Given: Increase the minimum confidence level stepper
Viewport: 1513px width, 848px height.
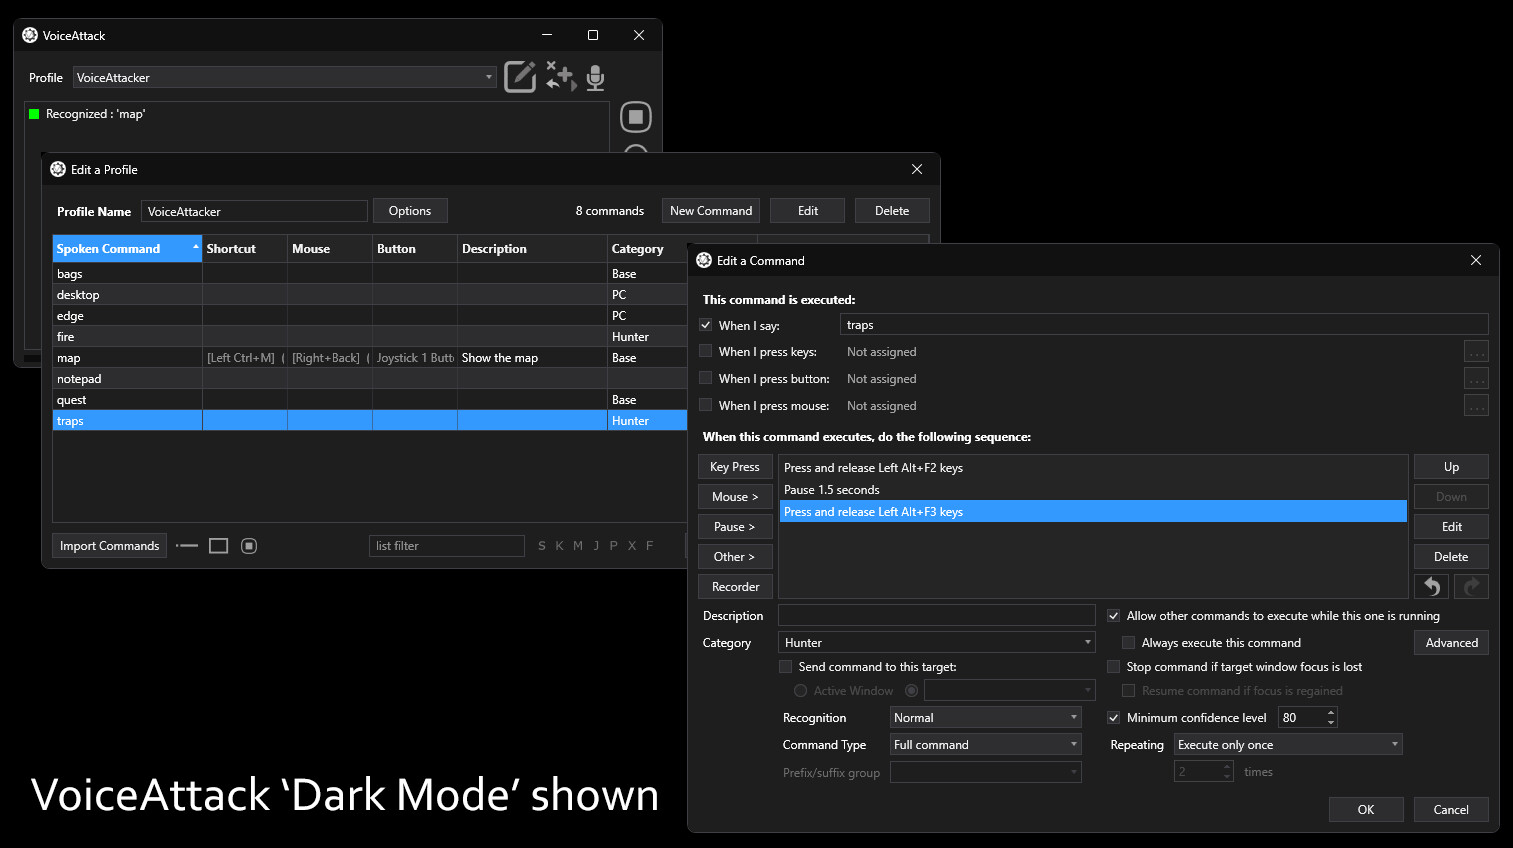Looking at the screenshot, I should pyautogui.click(x=1331, y=712).
